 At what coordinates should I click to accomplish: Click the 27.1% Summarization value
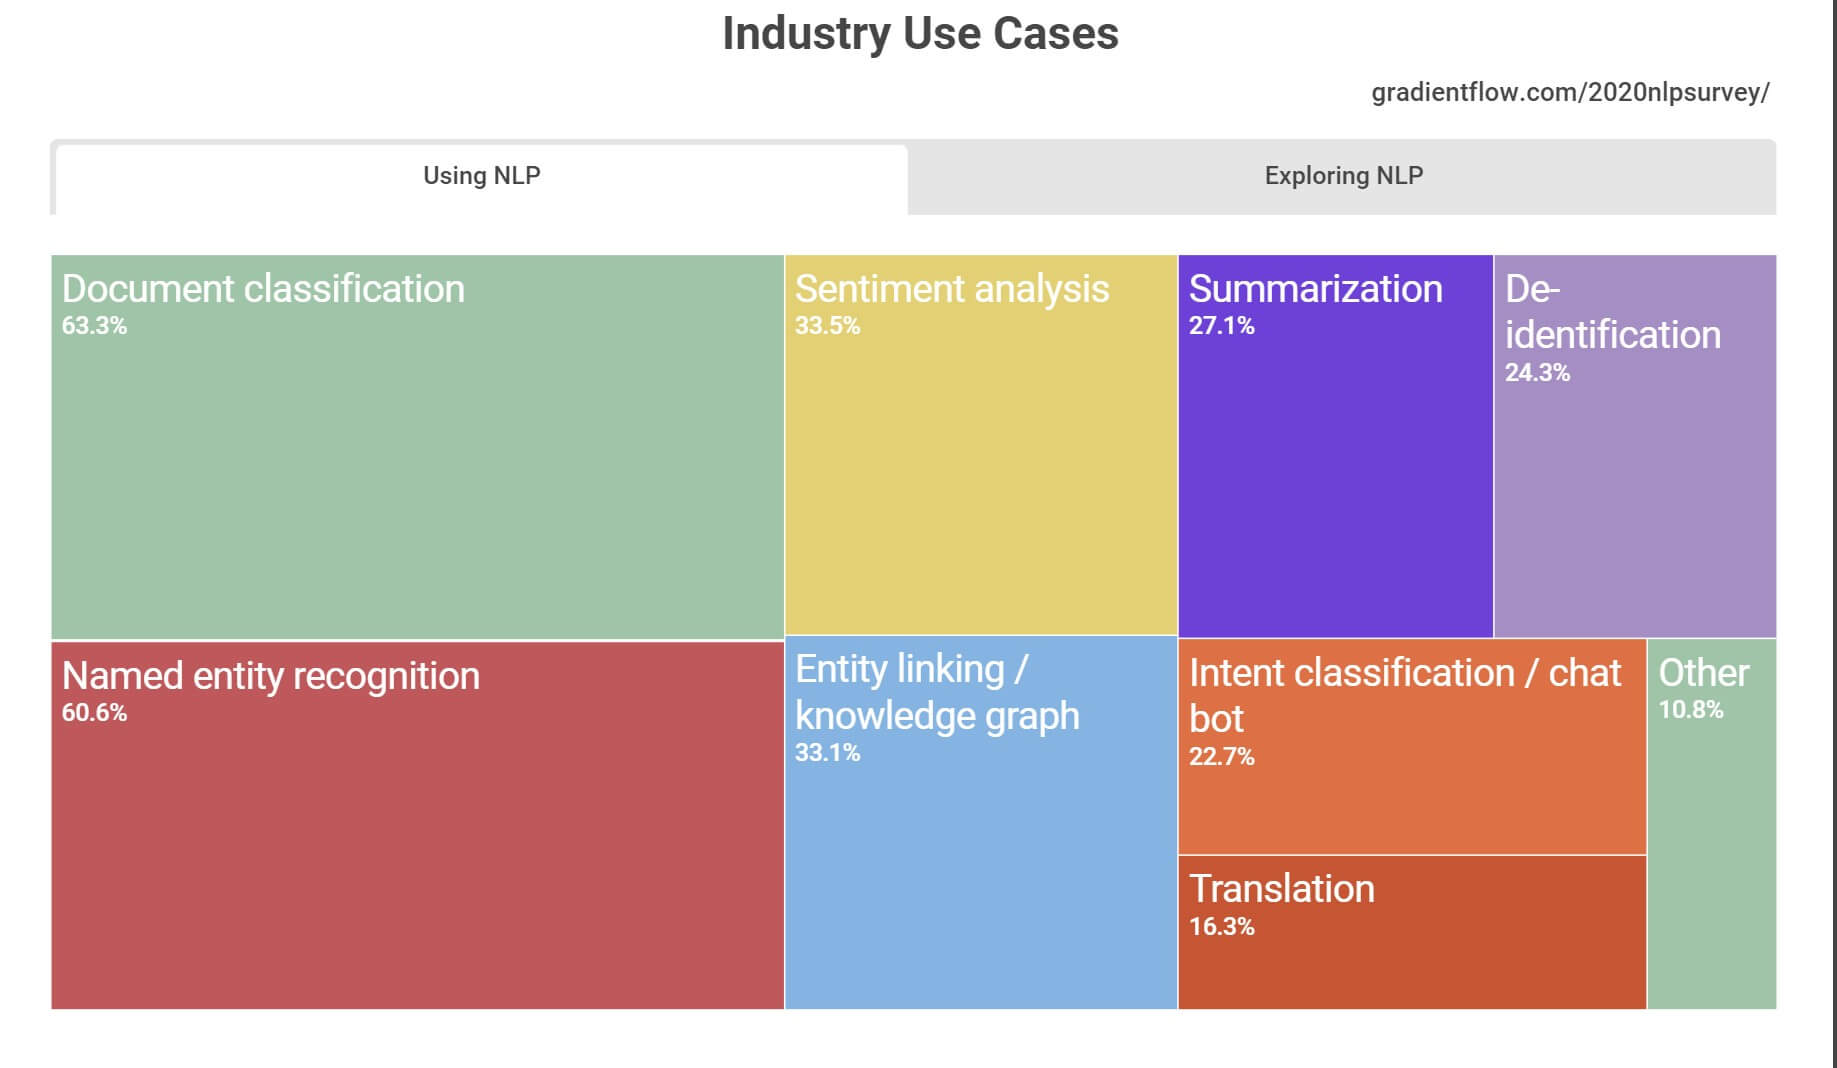[x=1221, y=326]
